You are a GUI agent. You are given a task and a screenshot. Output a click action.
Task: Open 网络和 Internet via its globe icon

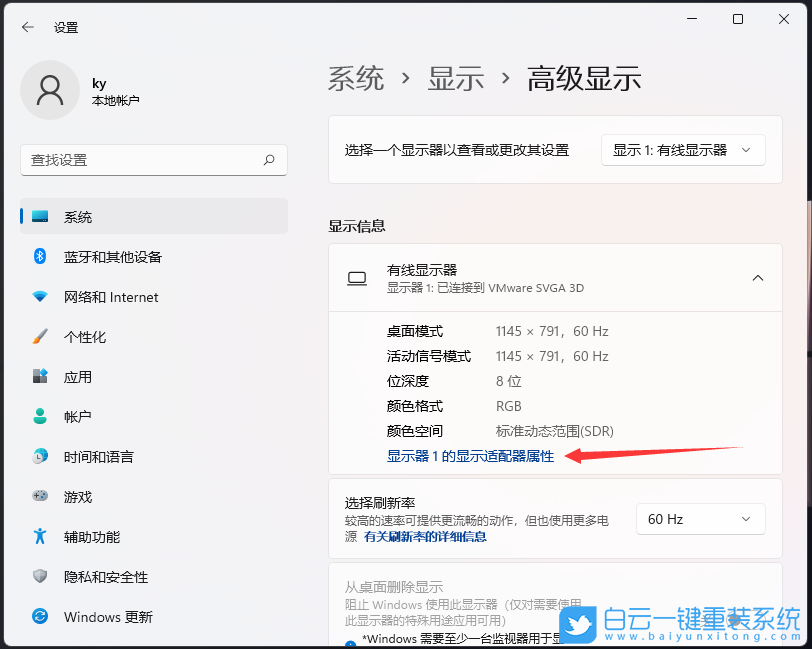tap(40, 297)
